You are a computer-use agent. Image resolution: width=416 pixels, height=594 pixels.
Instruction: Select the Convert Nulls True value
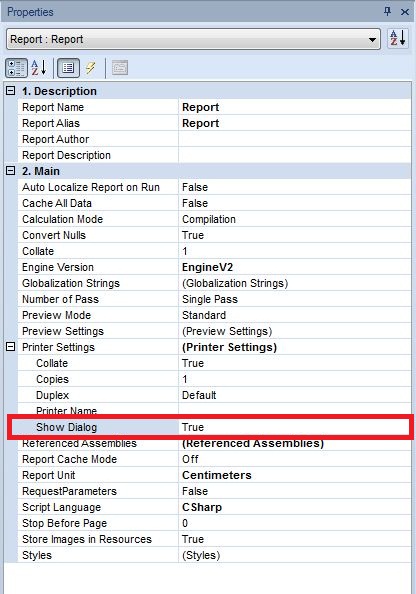(x=294, y=235)
